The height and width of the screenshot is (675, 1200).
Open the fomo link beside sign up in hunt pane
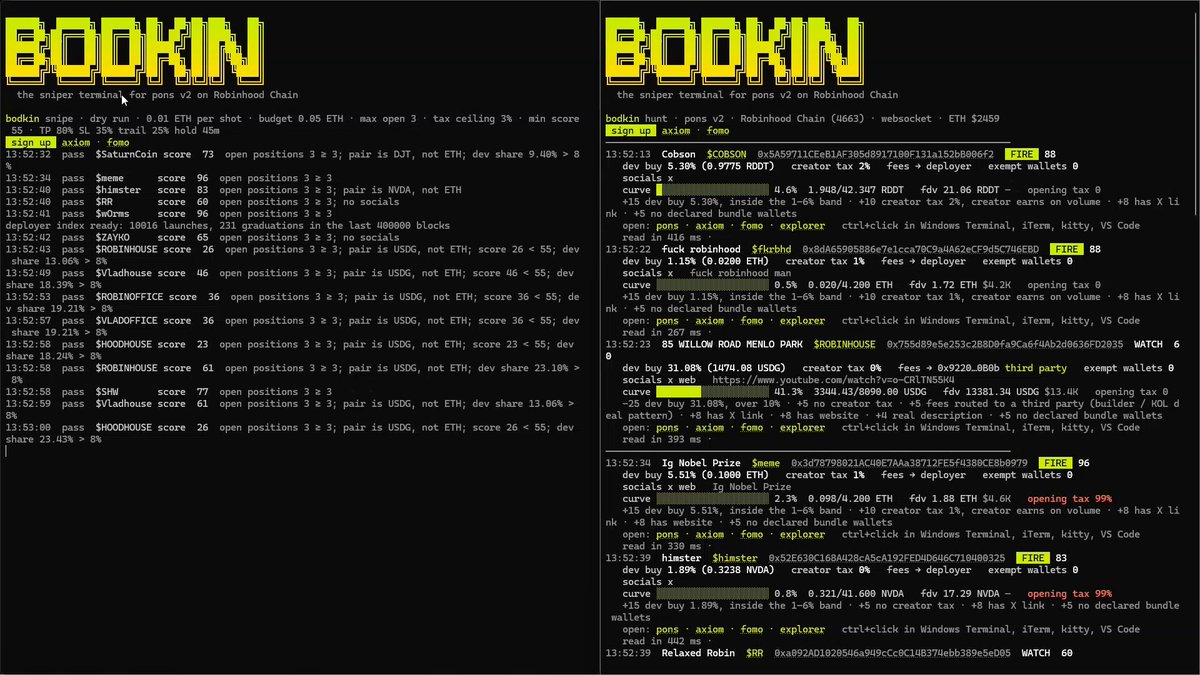point(718,131)
